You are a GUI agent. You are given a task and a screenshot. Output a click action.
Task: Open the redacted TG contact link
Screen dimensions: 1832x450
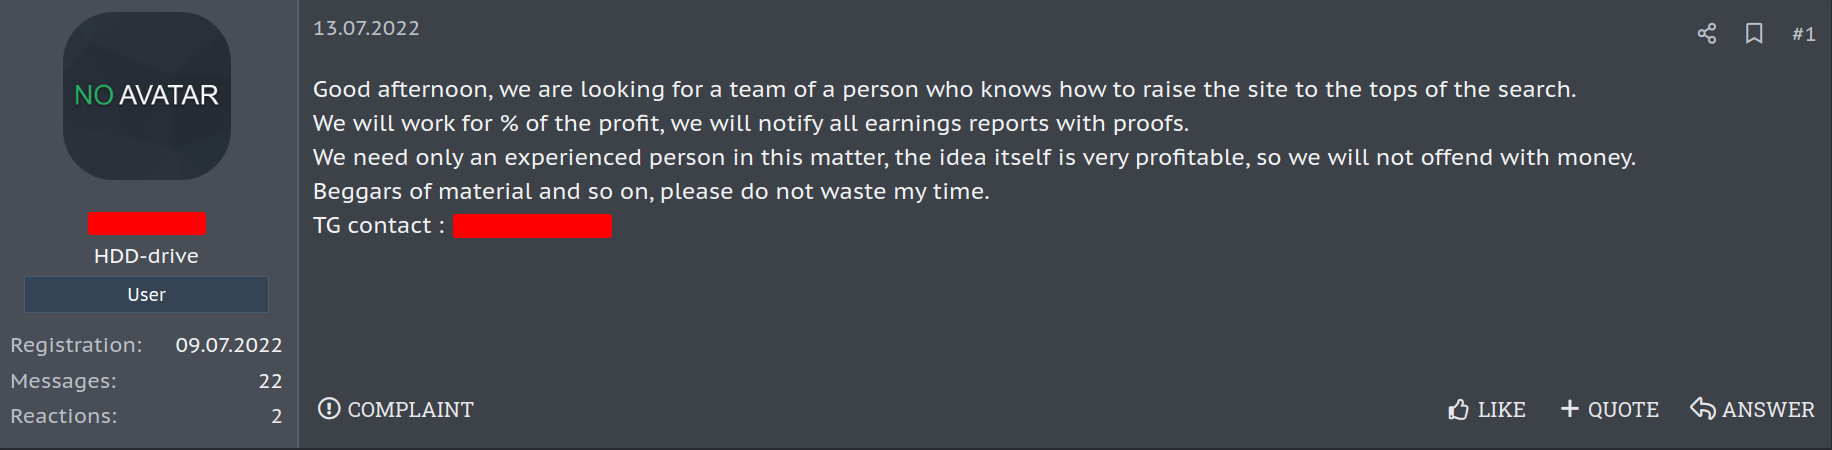532,226
